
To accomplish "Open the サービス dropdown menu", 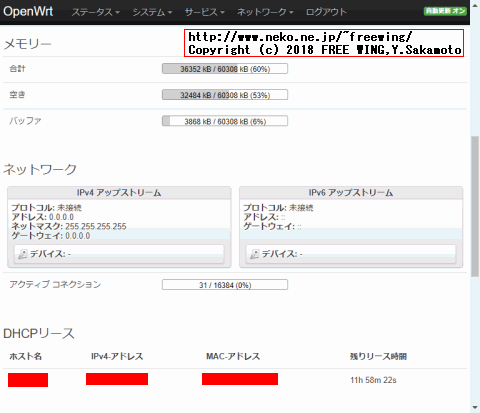I will (x=205, y=12).
